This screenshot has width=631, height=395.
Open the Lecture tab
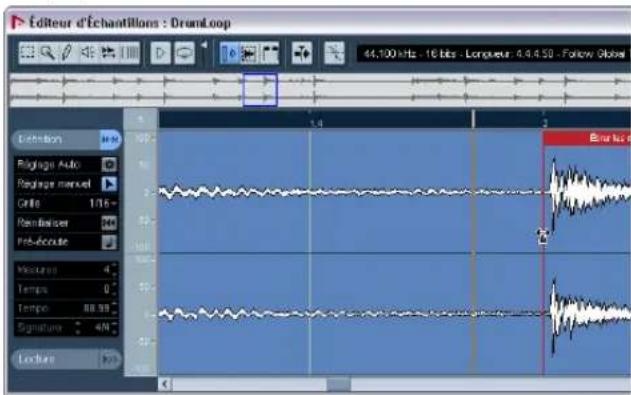pyautogui.click(x=67, y=359)
